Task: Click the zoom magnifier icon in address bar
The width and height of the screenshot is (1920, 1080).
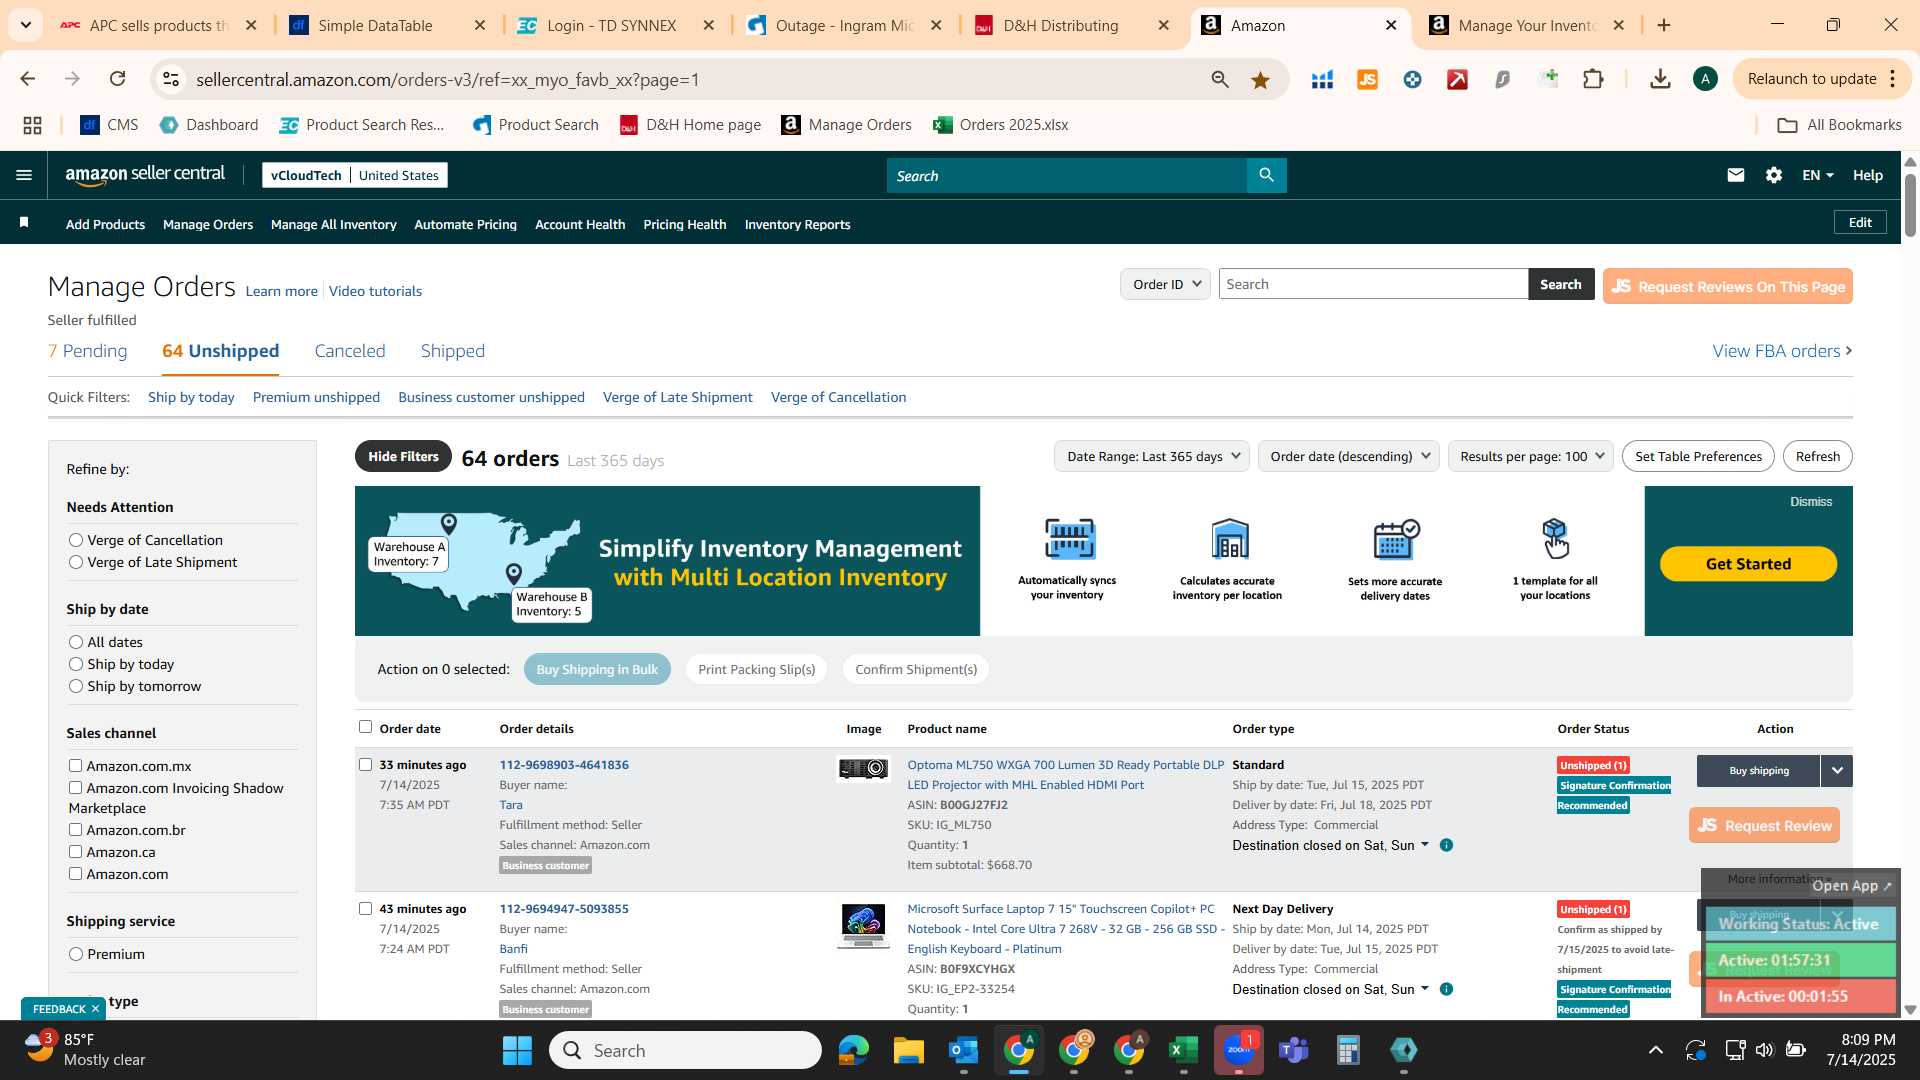Action: pyautogui.click(x=1220, y=79)
